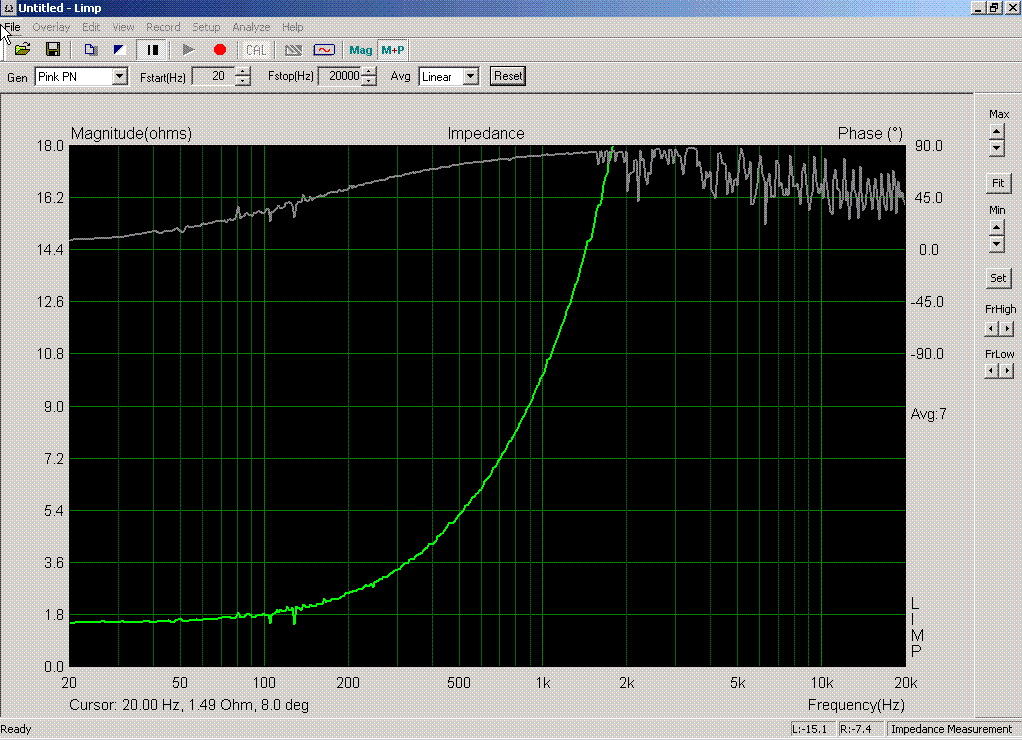Click the Ready status text

click(16, 729)
